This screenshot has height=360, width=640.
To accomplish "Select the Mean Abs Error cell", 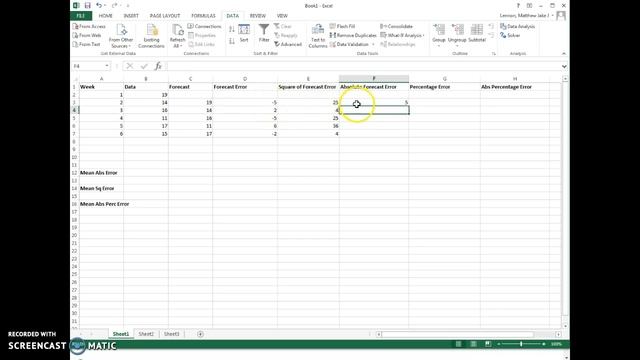I will (x=101, y=173).
